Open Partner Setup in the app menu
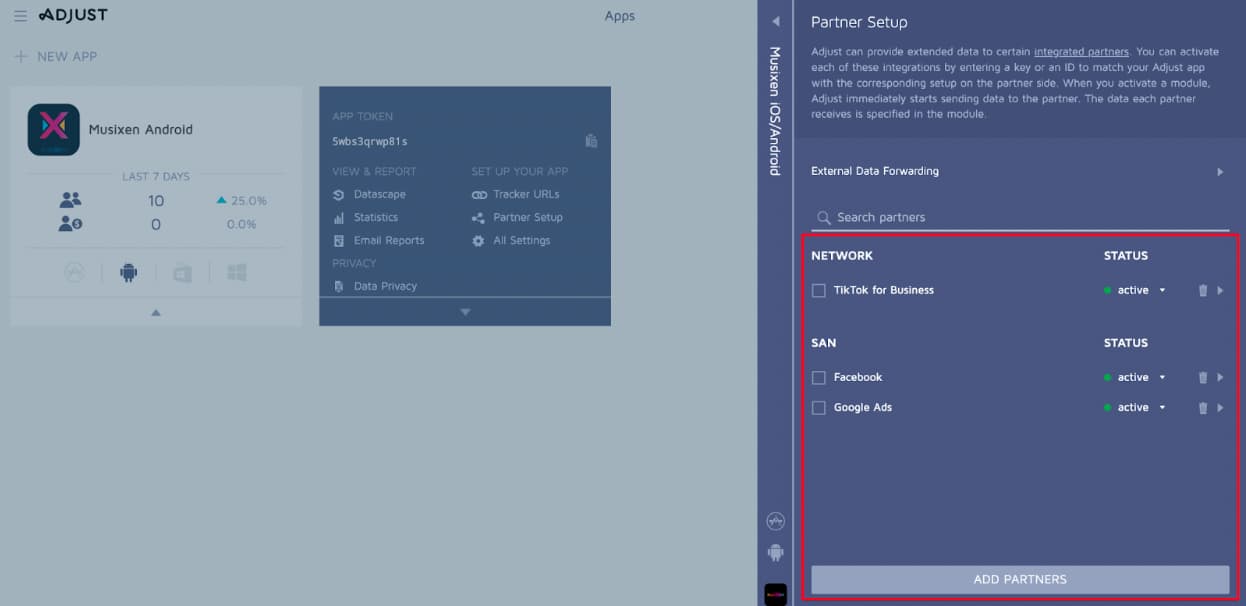The image size is (1246, 606). 528,217
